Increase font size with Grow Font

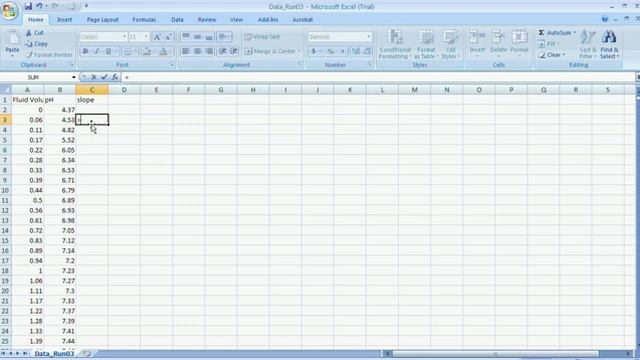[157, 37]
